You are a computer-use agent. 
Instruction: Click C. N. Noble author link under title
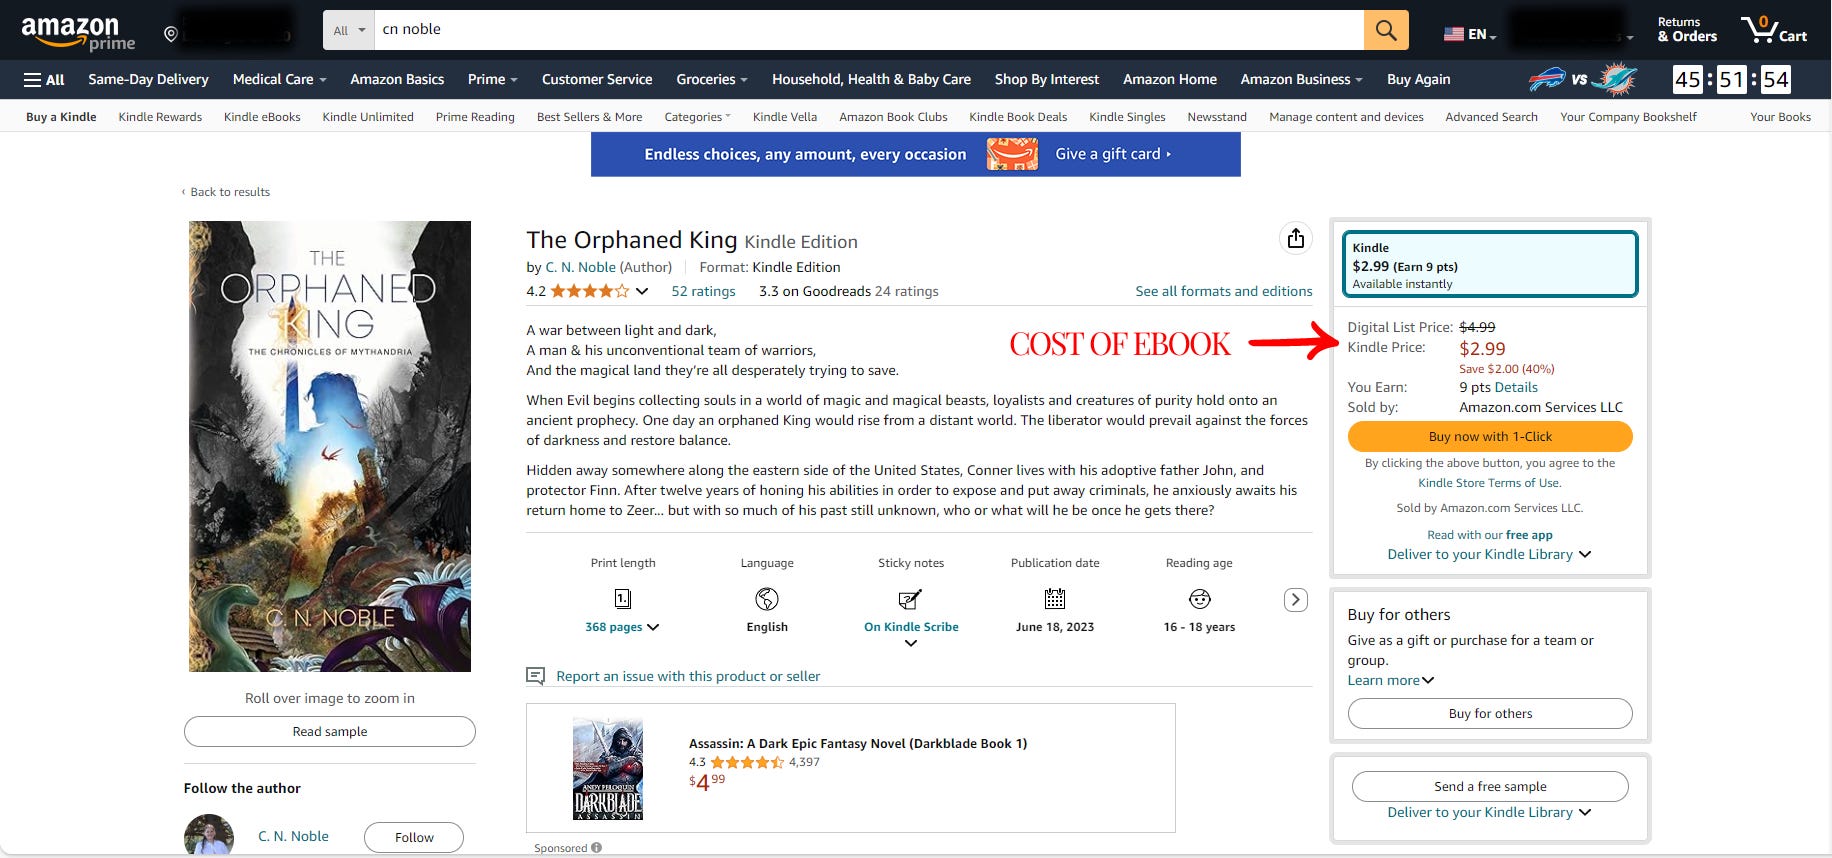[x=580, y=268]
